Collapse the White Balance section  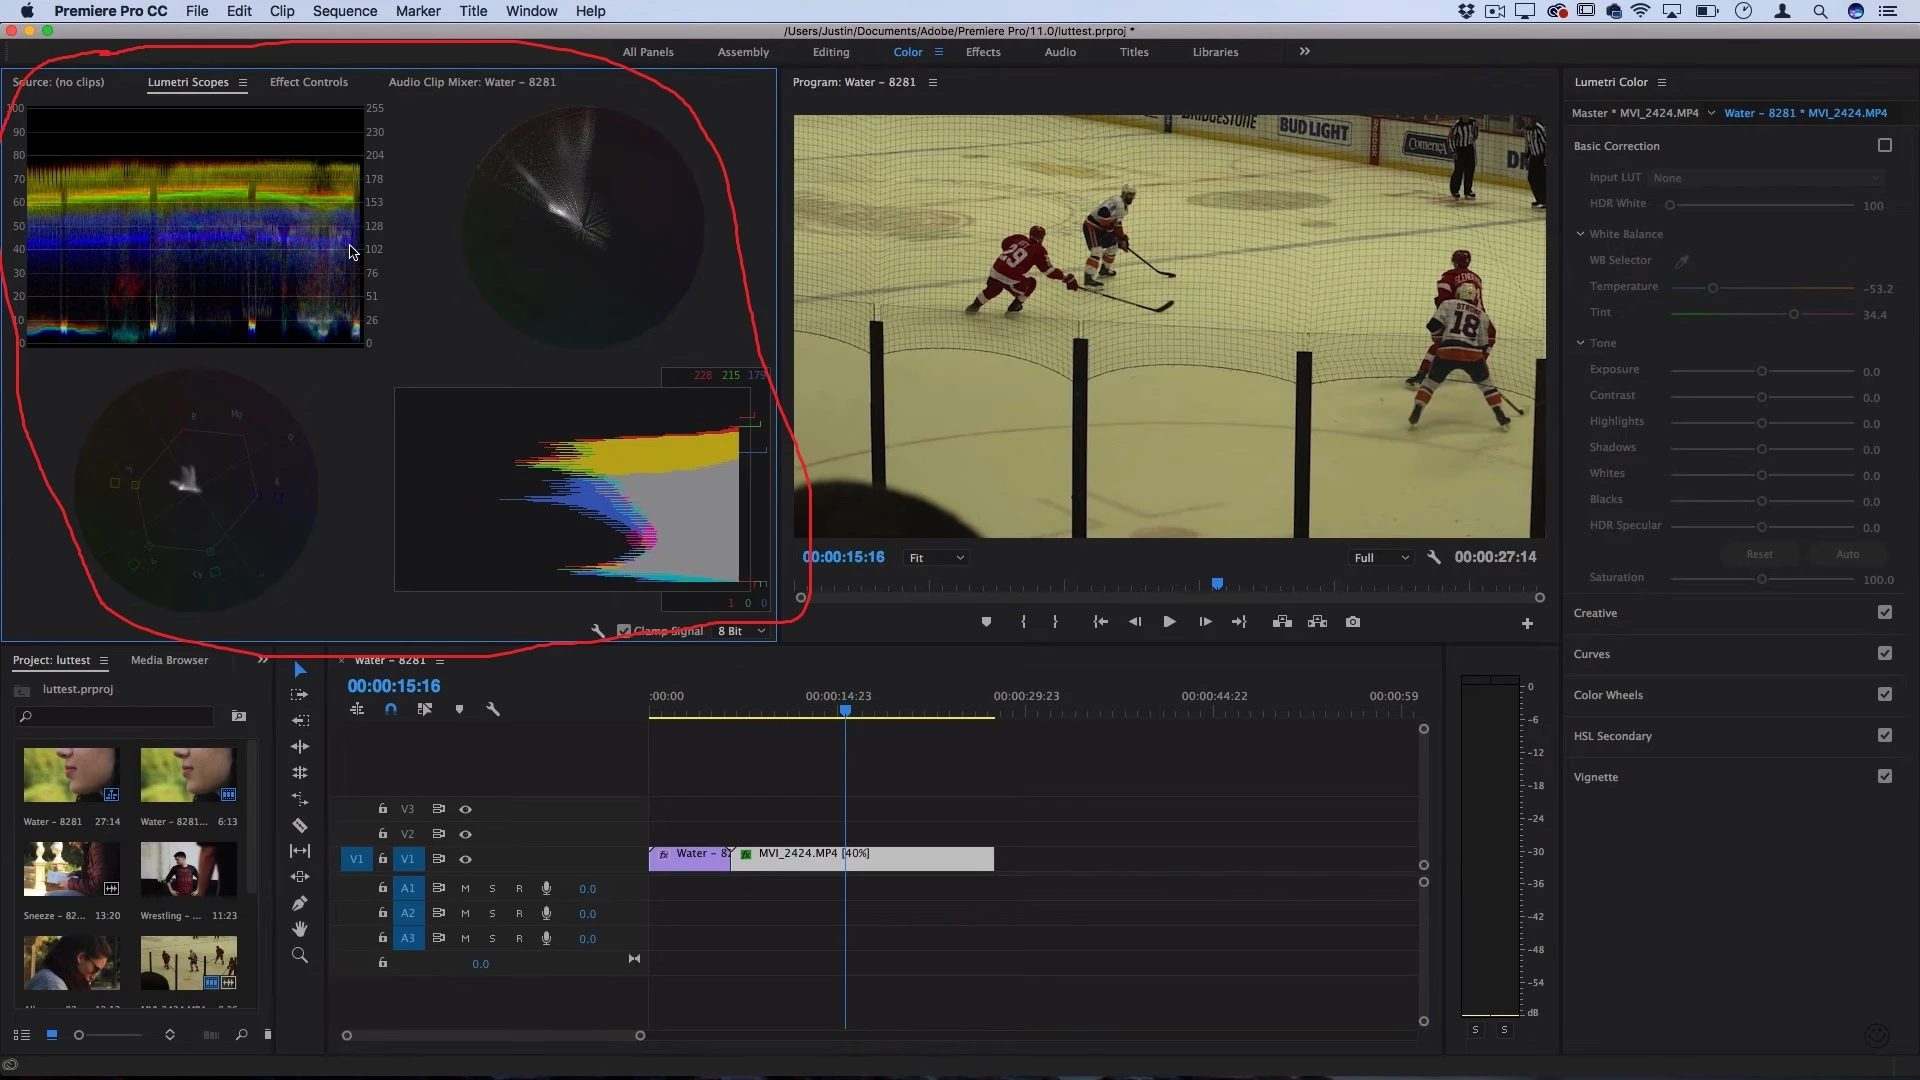tap(1580, 234)
